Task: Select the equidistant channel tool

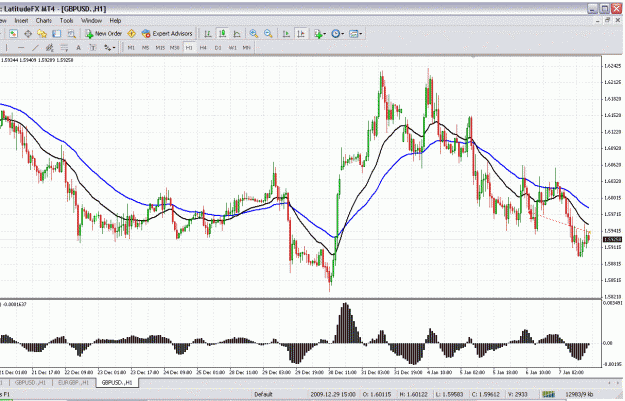Action: click(49, 48)
